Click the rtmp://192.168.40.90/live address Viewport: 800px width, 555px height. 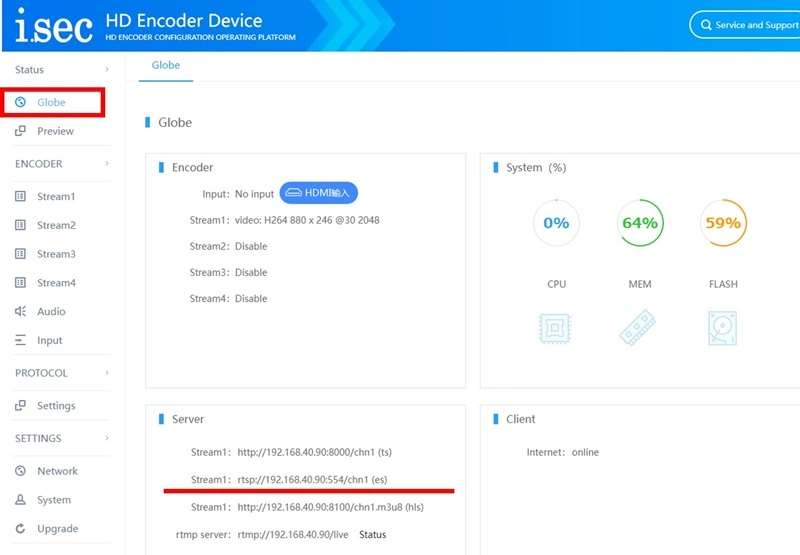click(x=293, y=535)
